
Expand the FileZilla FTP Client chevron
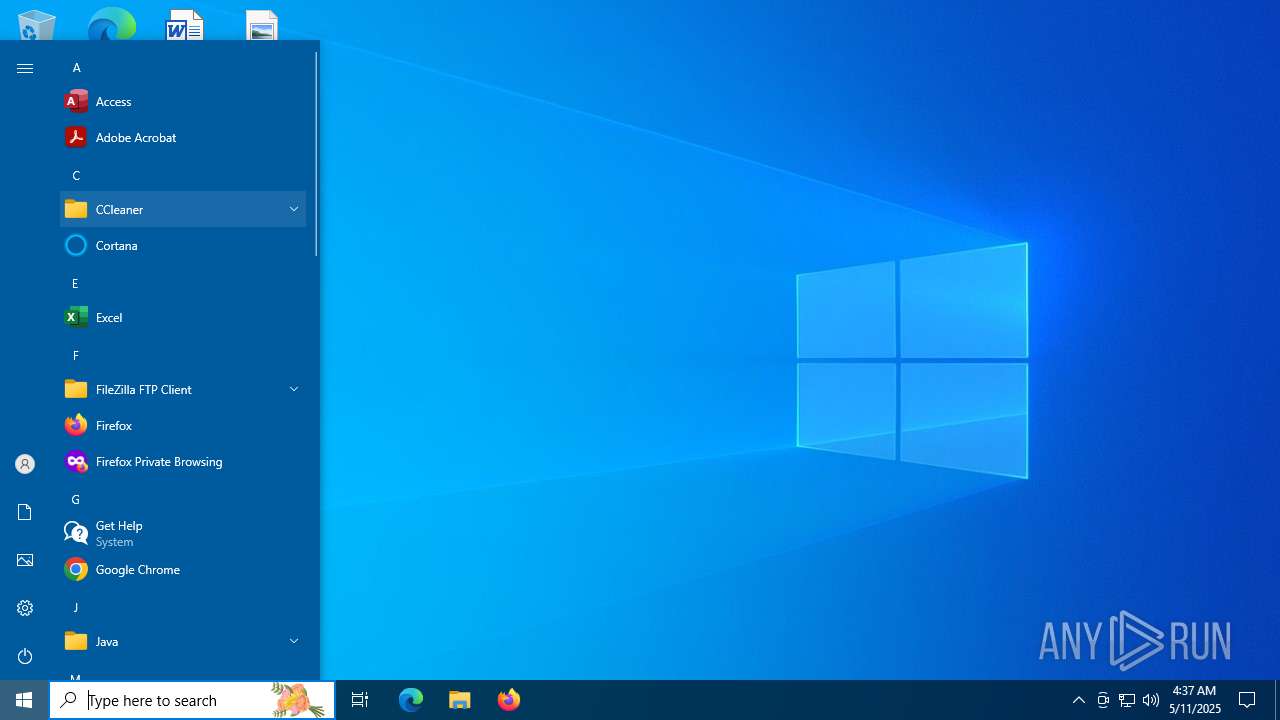pos(294,389)
